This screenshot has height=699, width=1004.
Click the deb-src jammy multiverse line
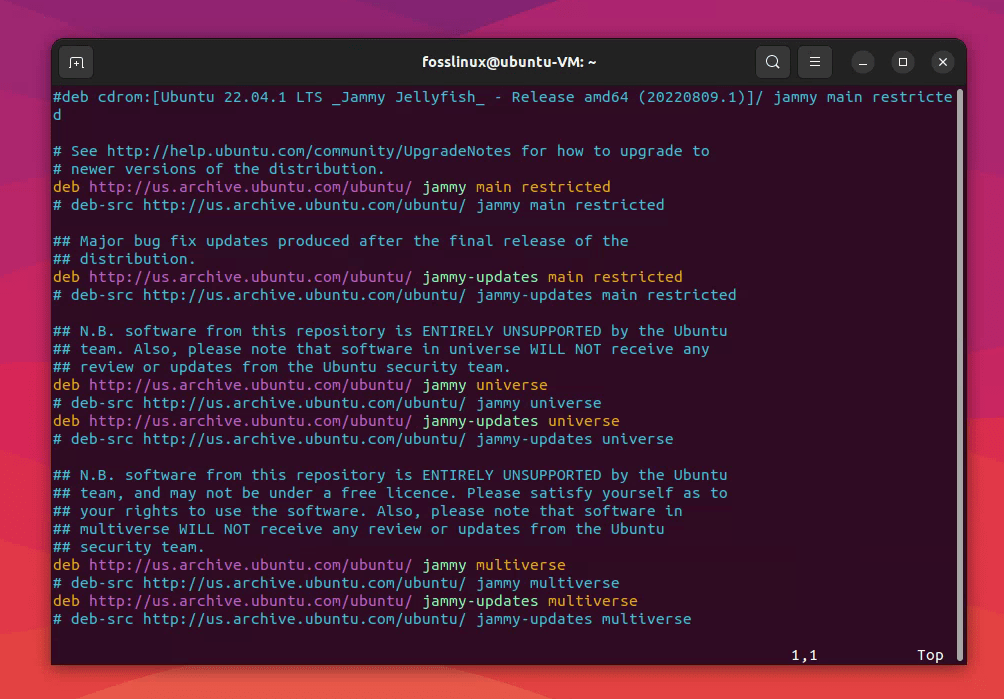(x=336, y=582)
